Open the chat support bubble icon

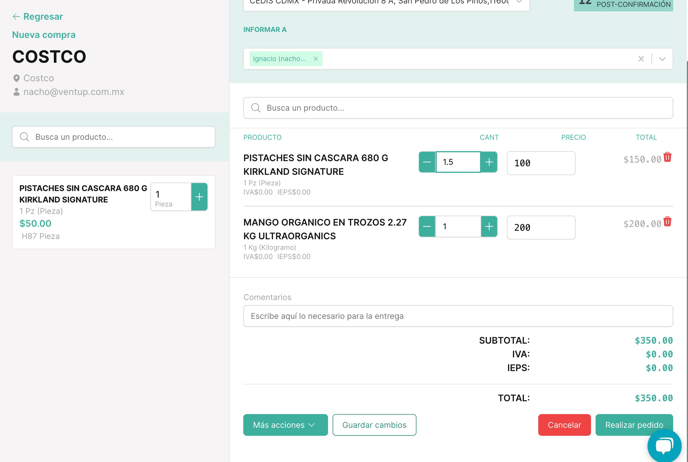coord(664,445)
